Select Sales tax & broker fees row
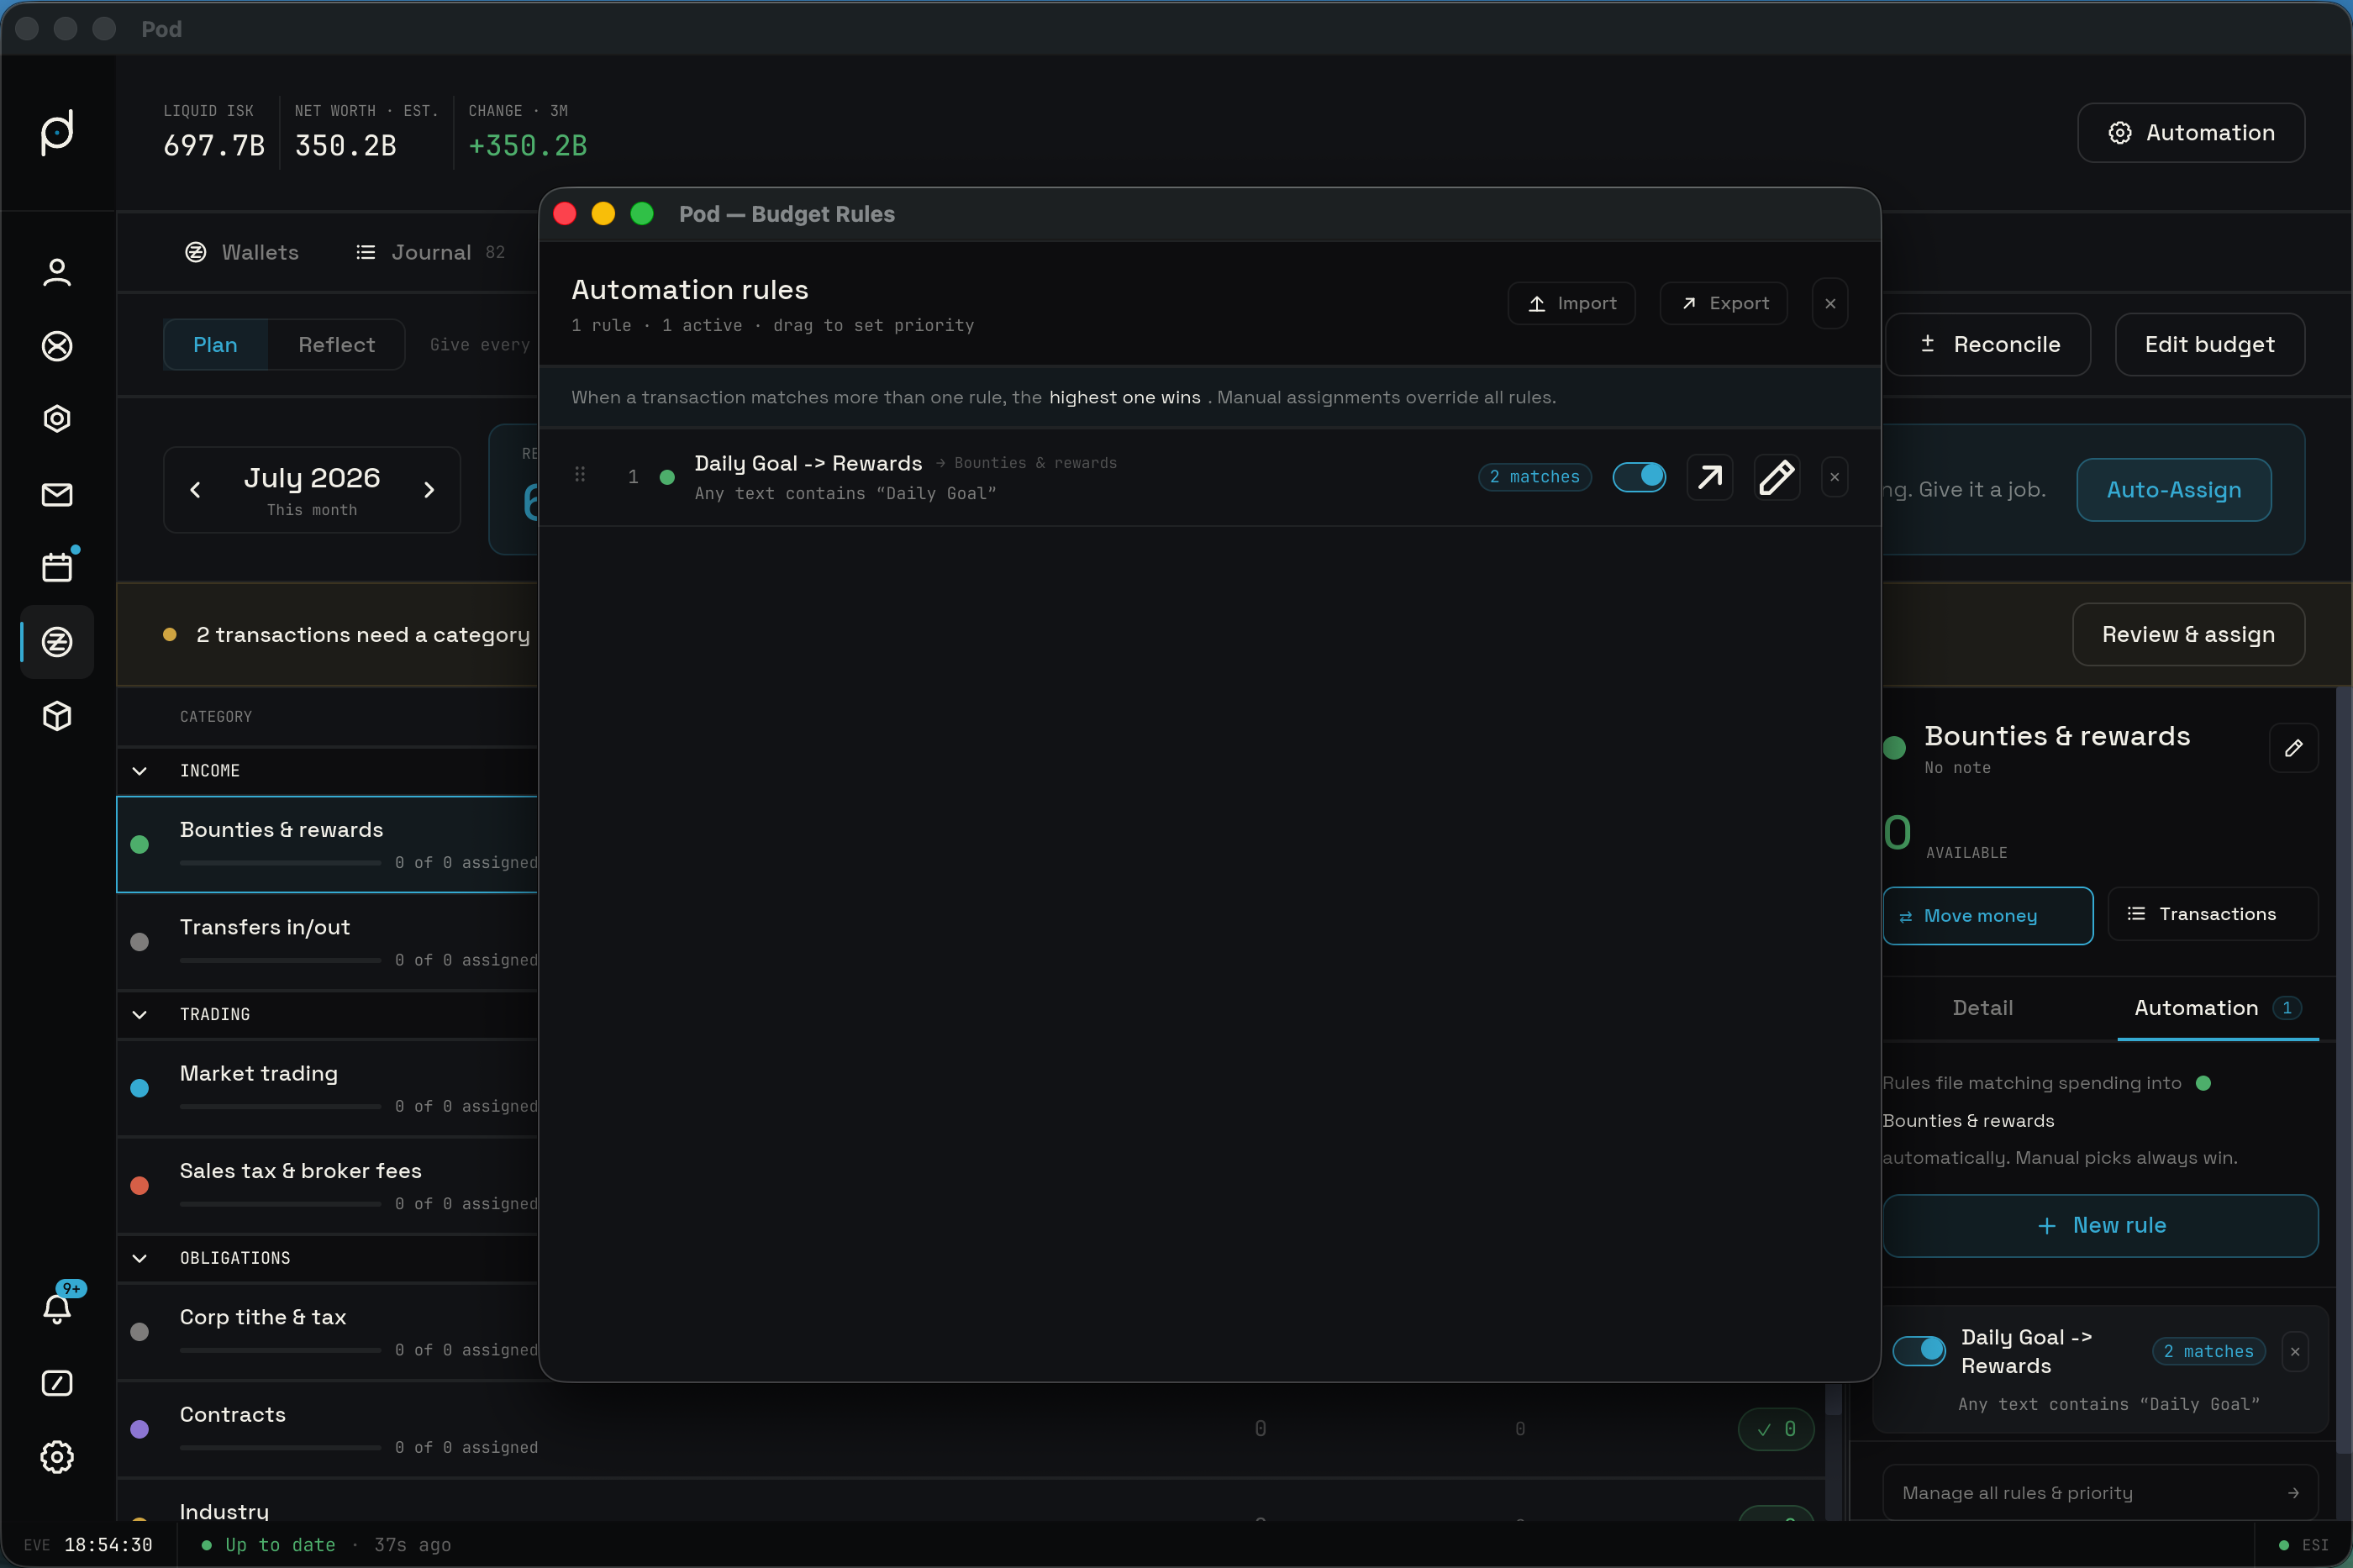The height and width of the screenshot is (1568, 2353). (328, 1186)
